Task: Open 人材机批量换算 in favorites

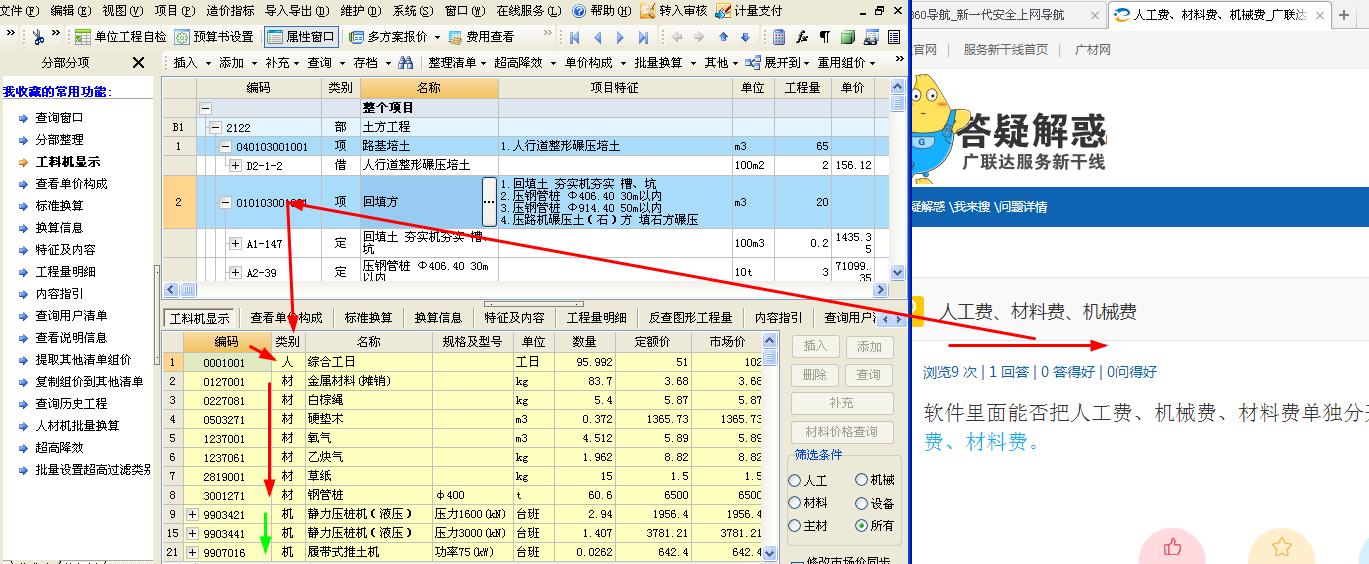Action: (77, 426)
